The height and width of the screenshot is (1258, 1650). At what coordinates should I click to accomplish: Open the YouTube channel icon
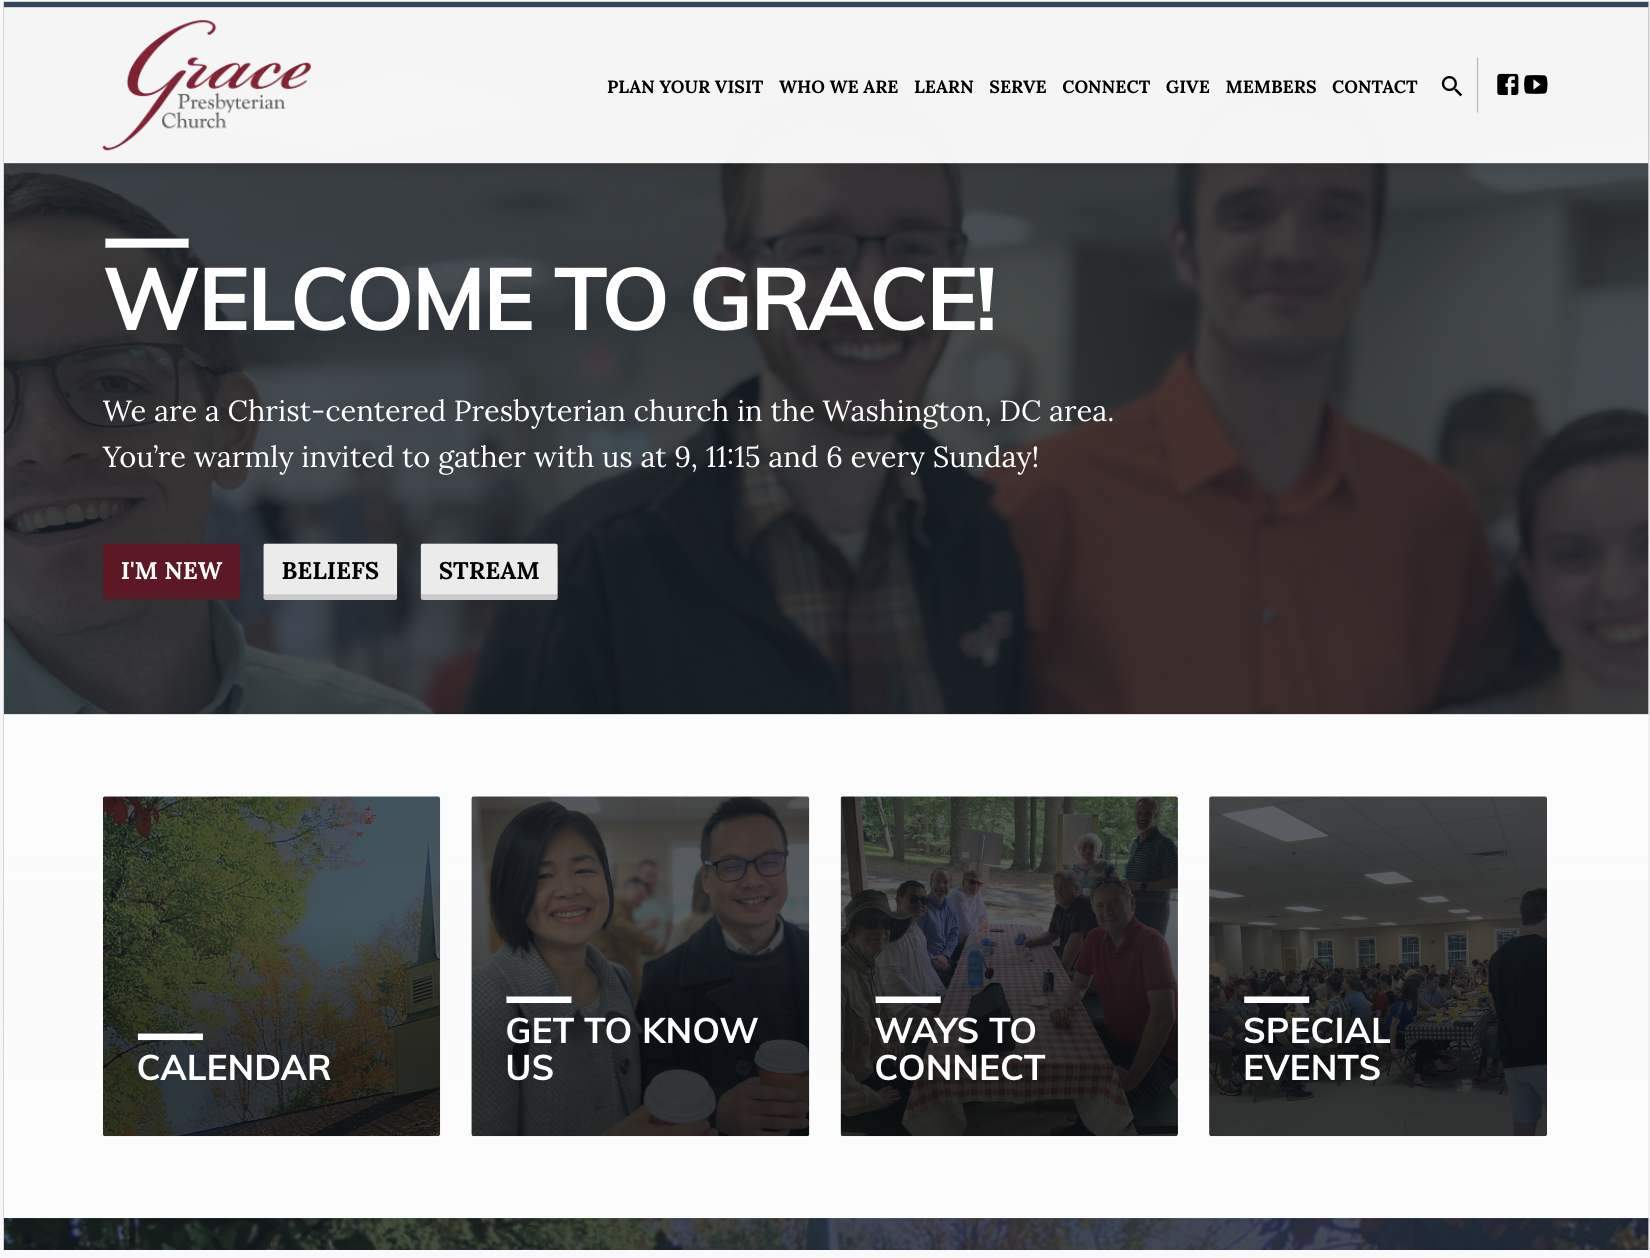tap(1536, 85)
